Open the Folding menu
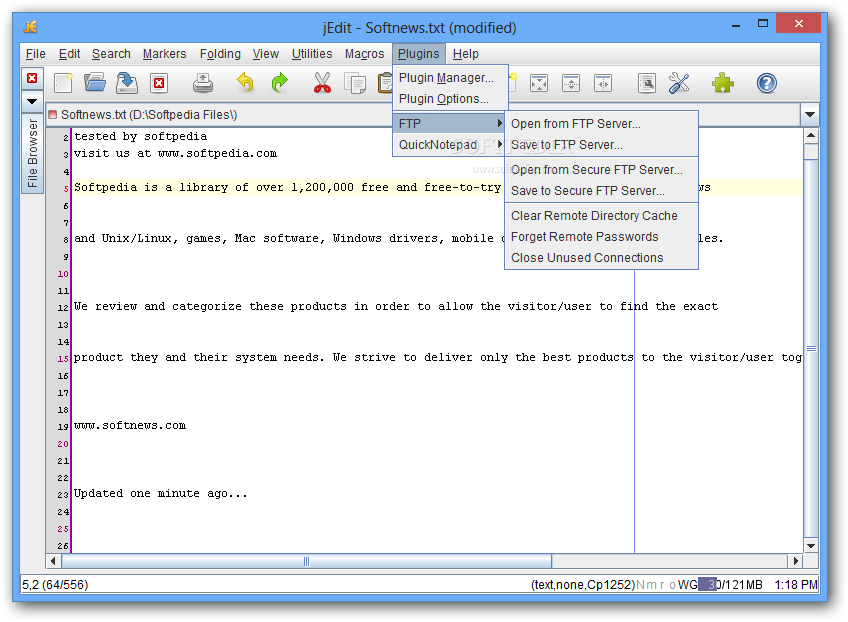The image size is (848, 622). (220, 54)
